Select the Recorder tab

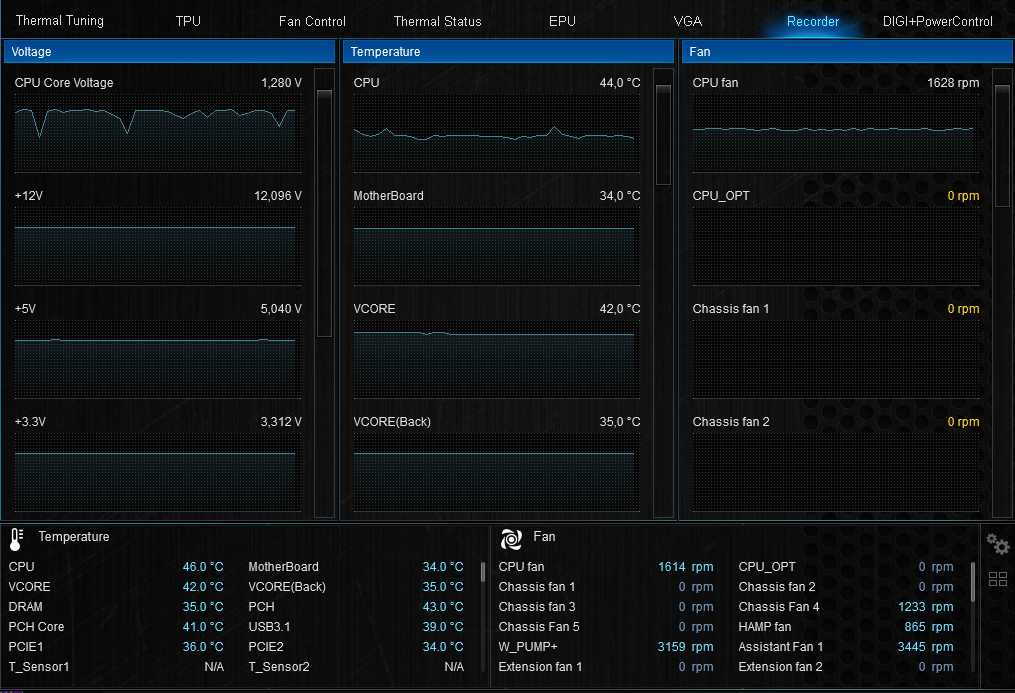tap(812, 21)
